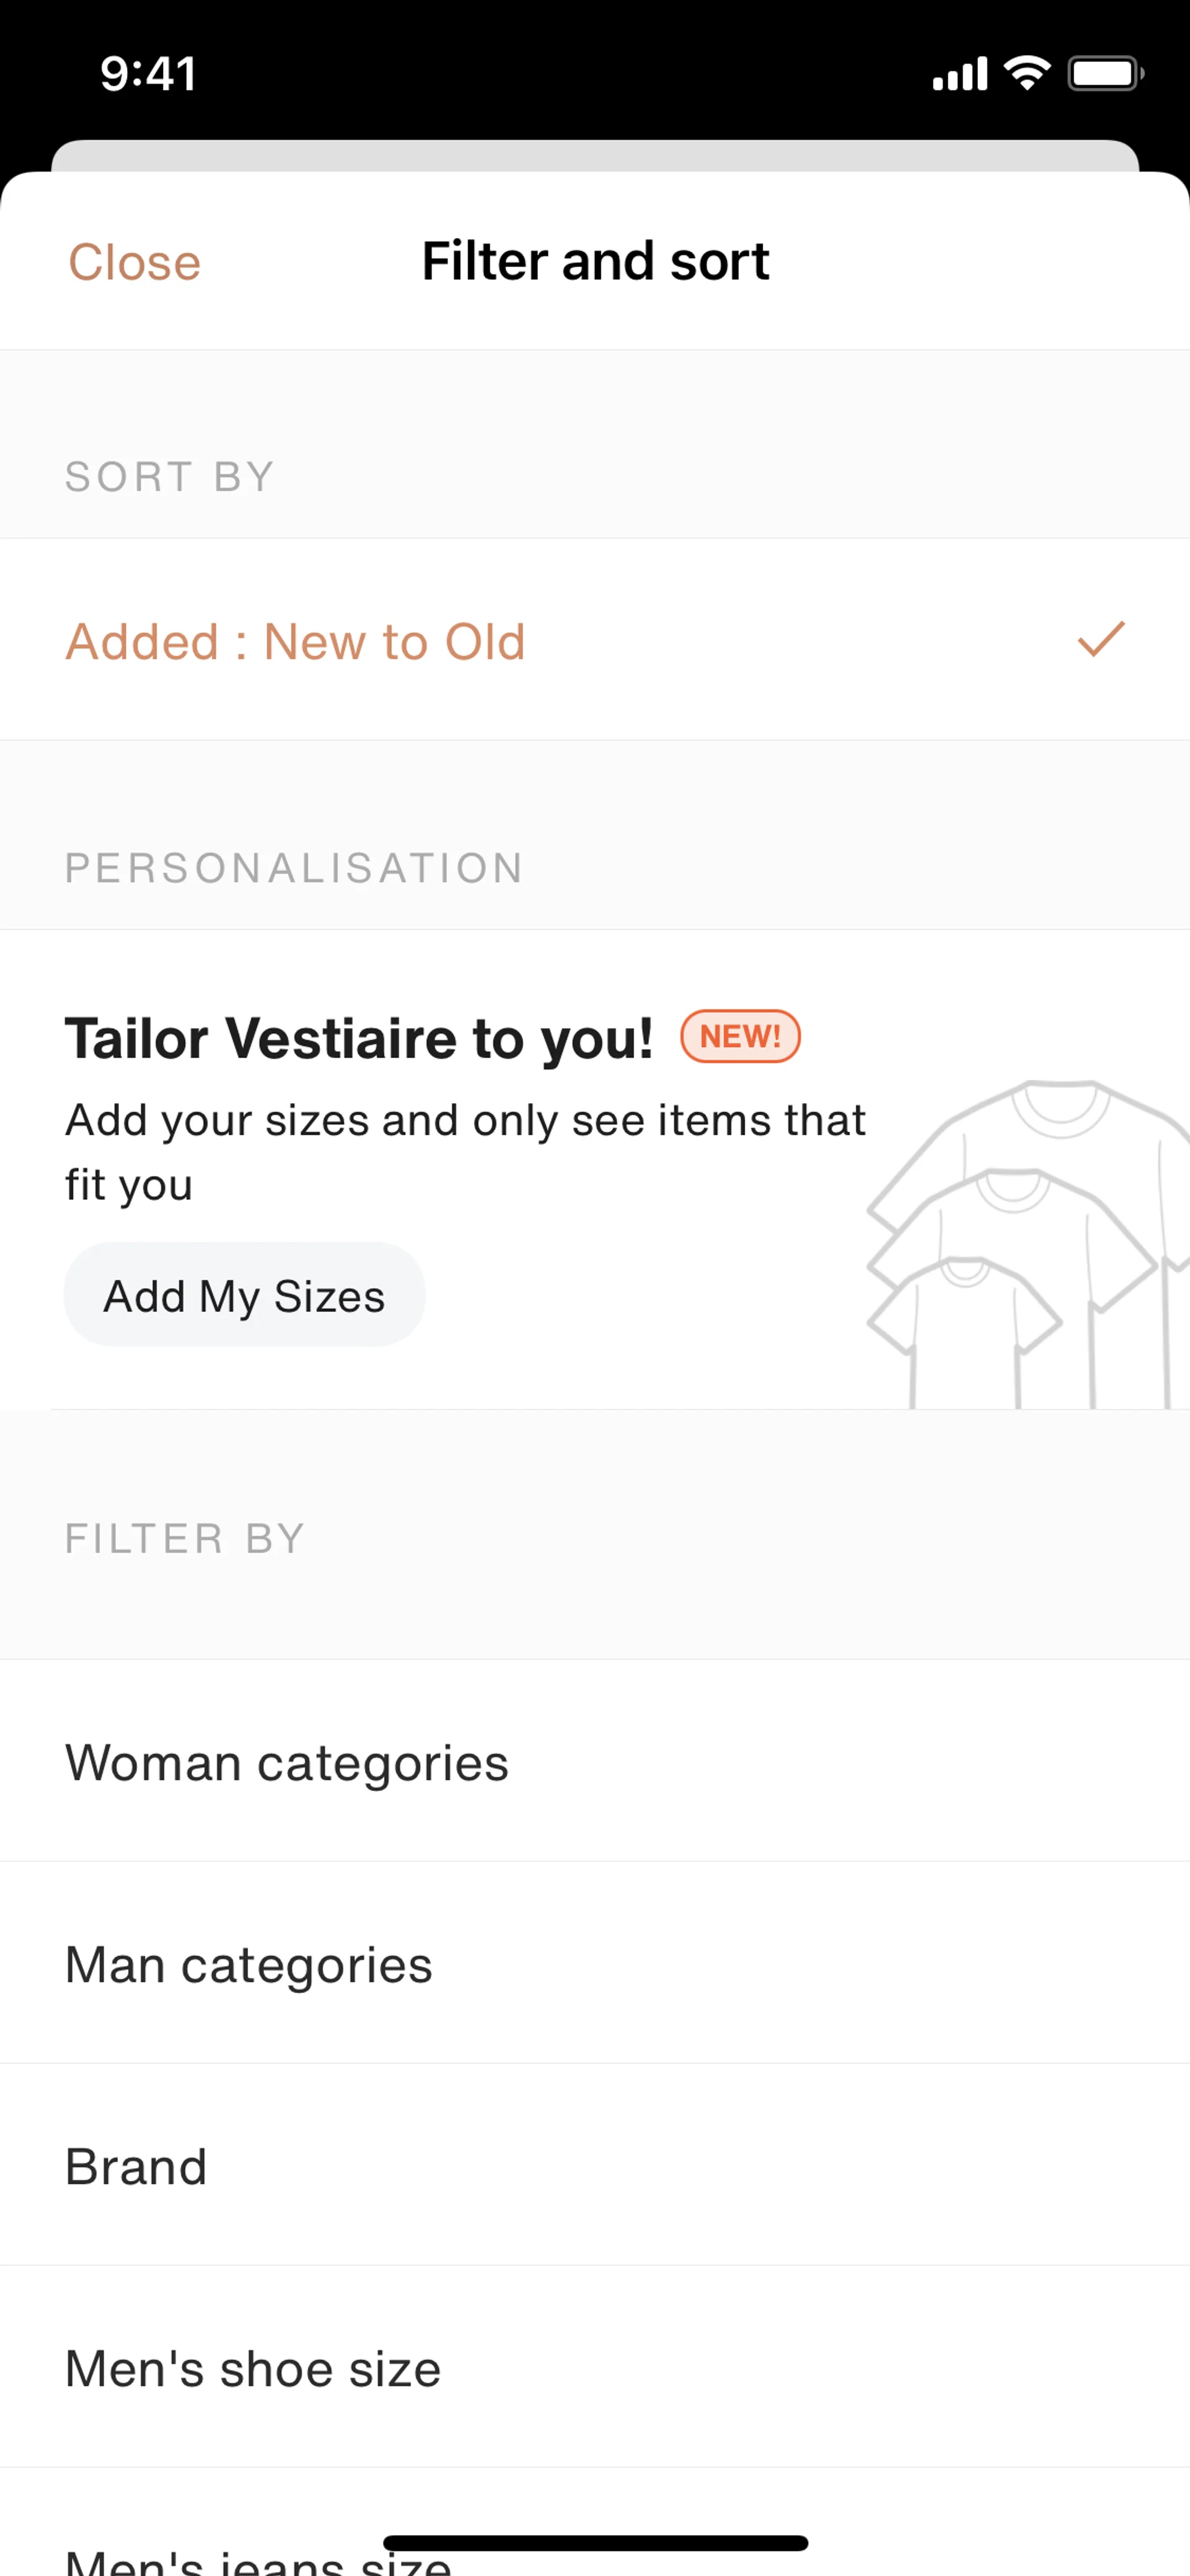
Task: Tap the NEW! badge
Action: point(740,1036)
